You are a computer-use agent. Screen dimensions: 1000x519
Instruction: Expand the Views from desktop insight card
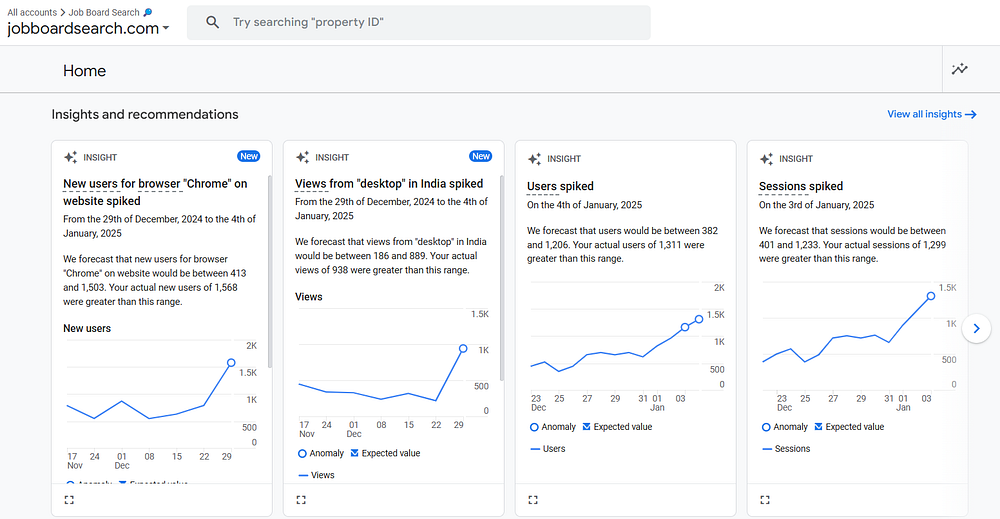tap(301, 499)
